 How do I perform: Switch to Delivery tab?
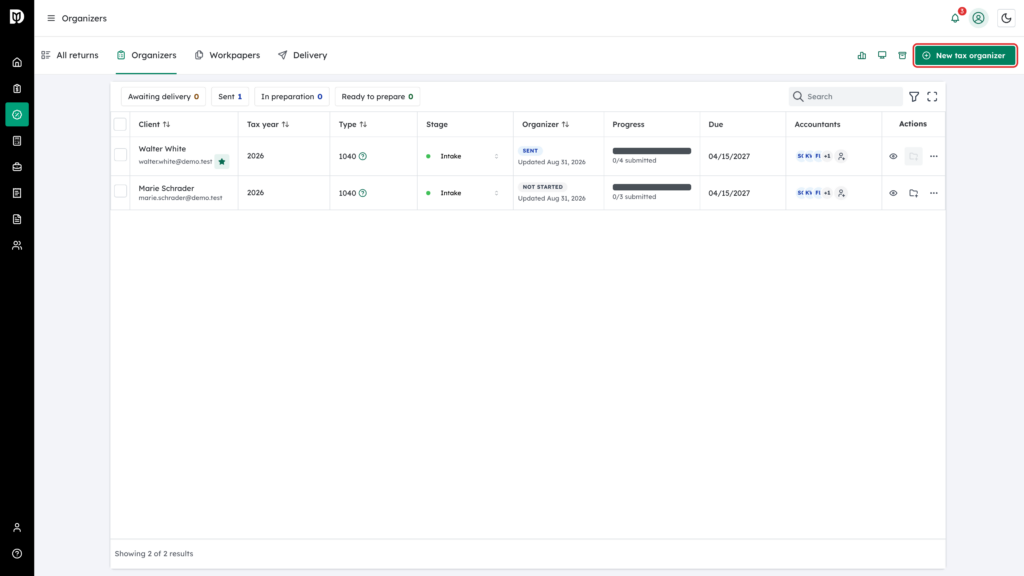click(302, 56)
